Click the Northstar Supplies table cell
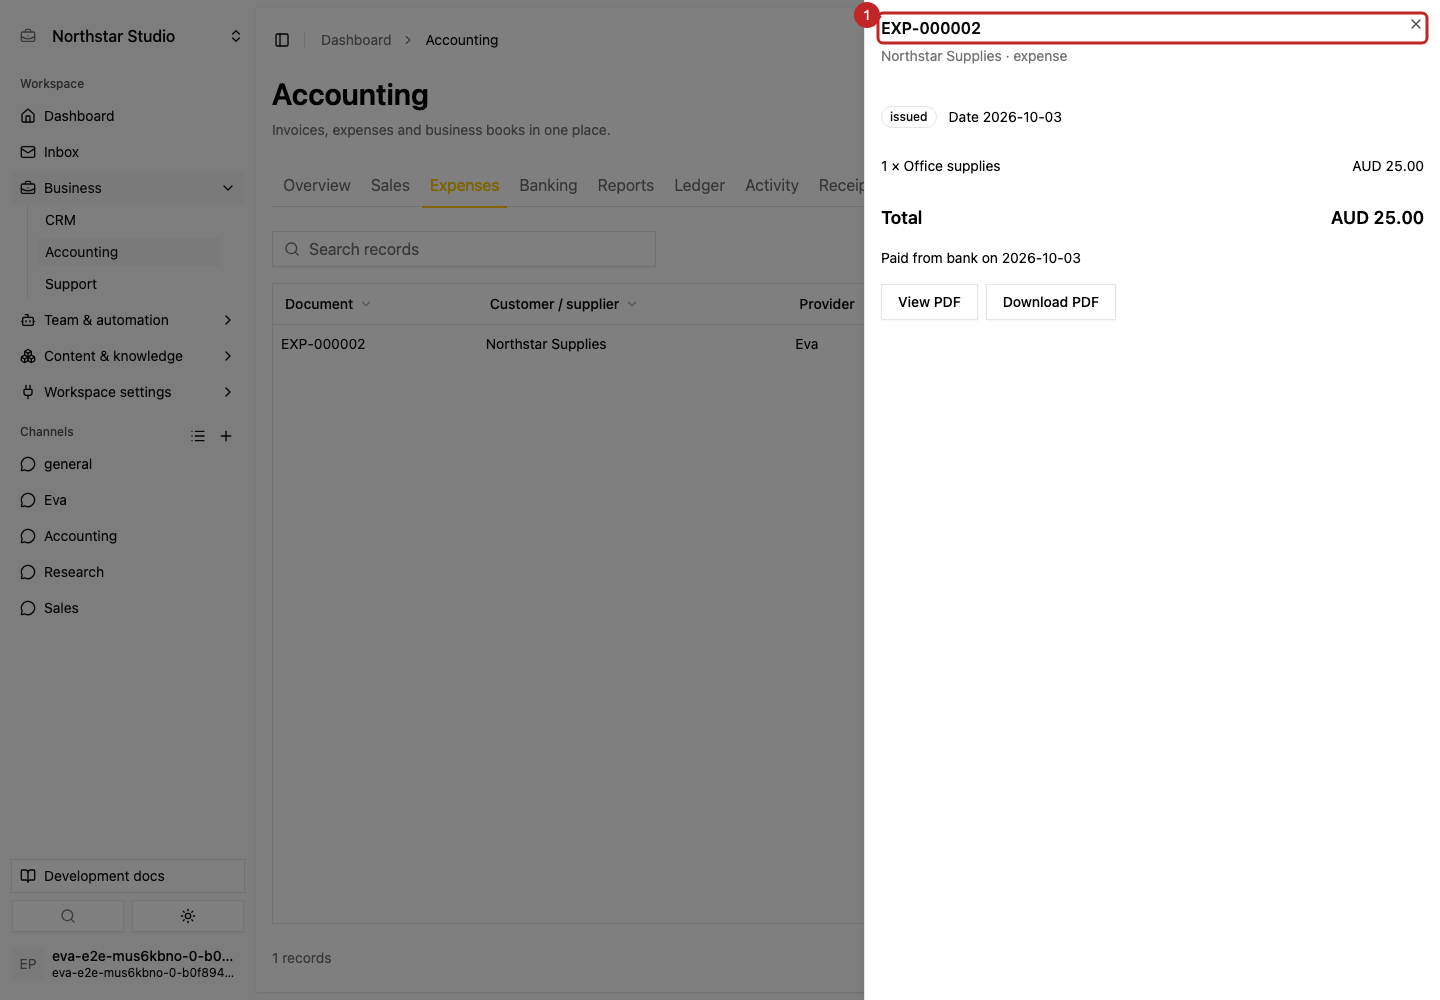1440x1000 pixels. [546, 344]
